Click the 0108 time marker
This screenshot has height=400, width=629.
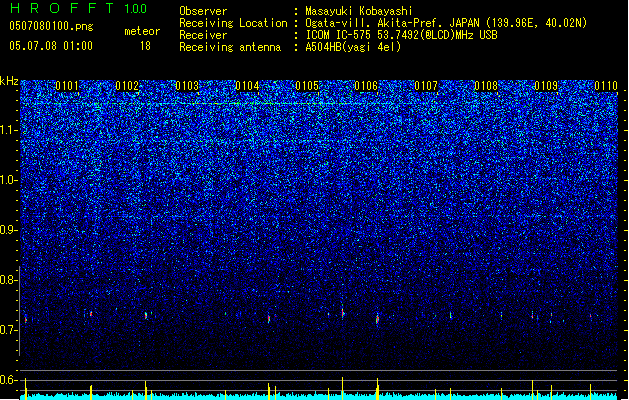[x=486, y=86]
